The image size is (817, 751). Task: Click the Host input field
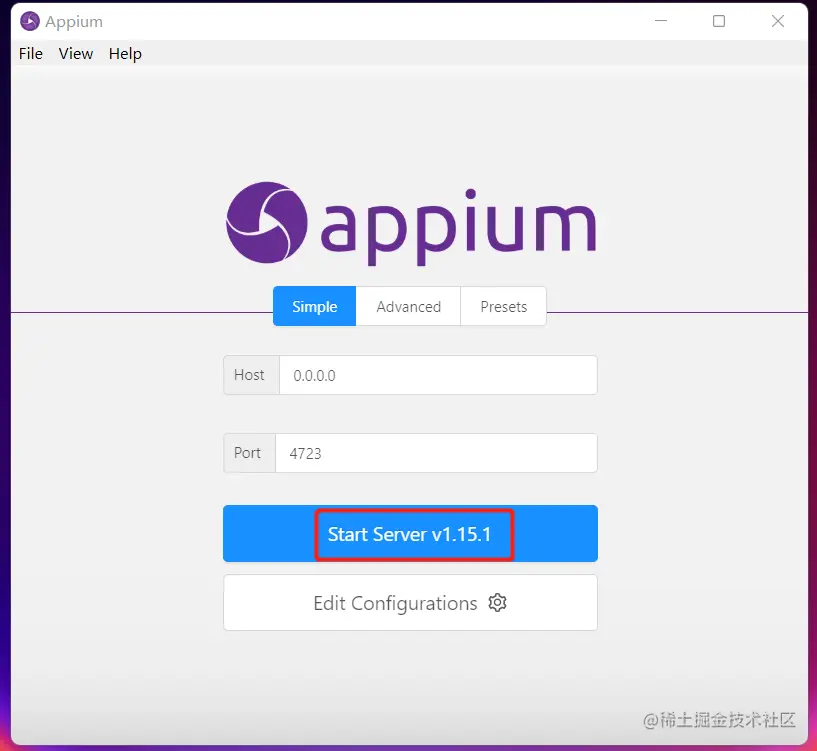pos(438,375)
